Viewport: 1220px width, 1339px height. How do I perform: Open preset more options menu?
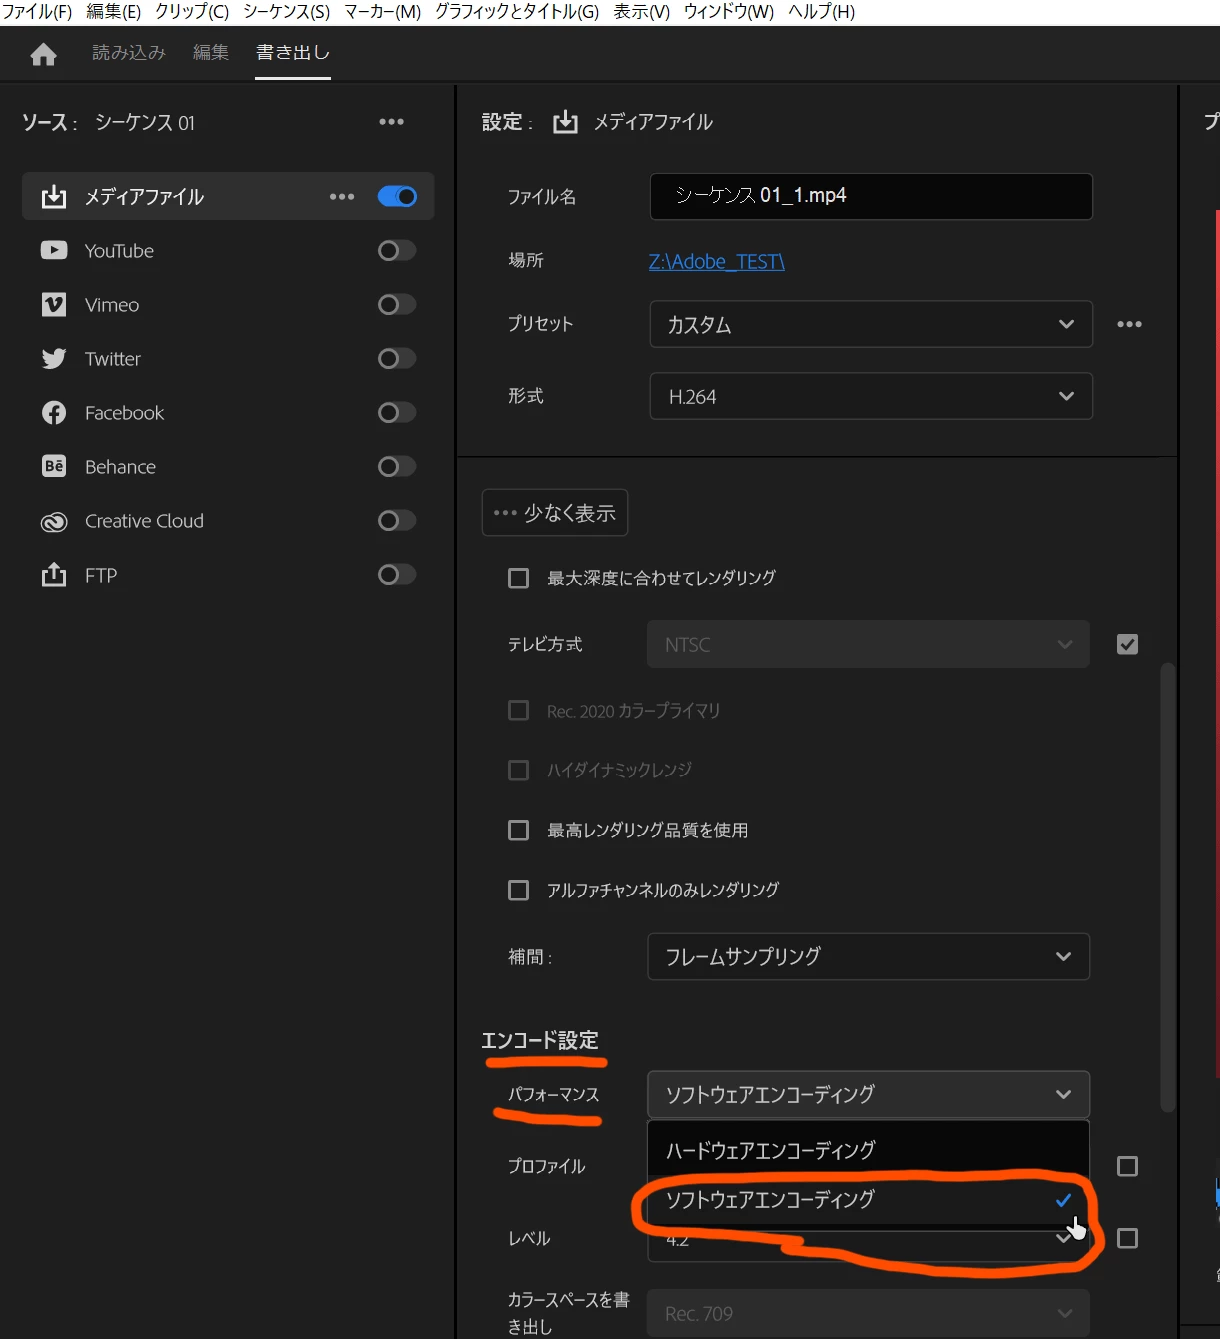coord(1129,324)
